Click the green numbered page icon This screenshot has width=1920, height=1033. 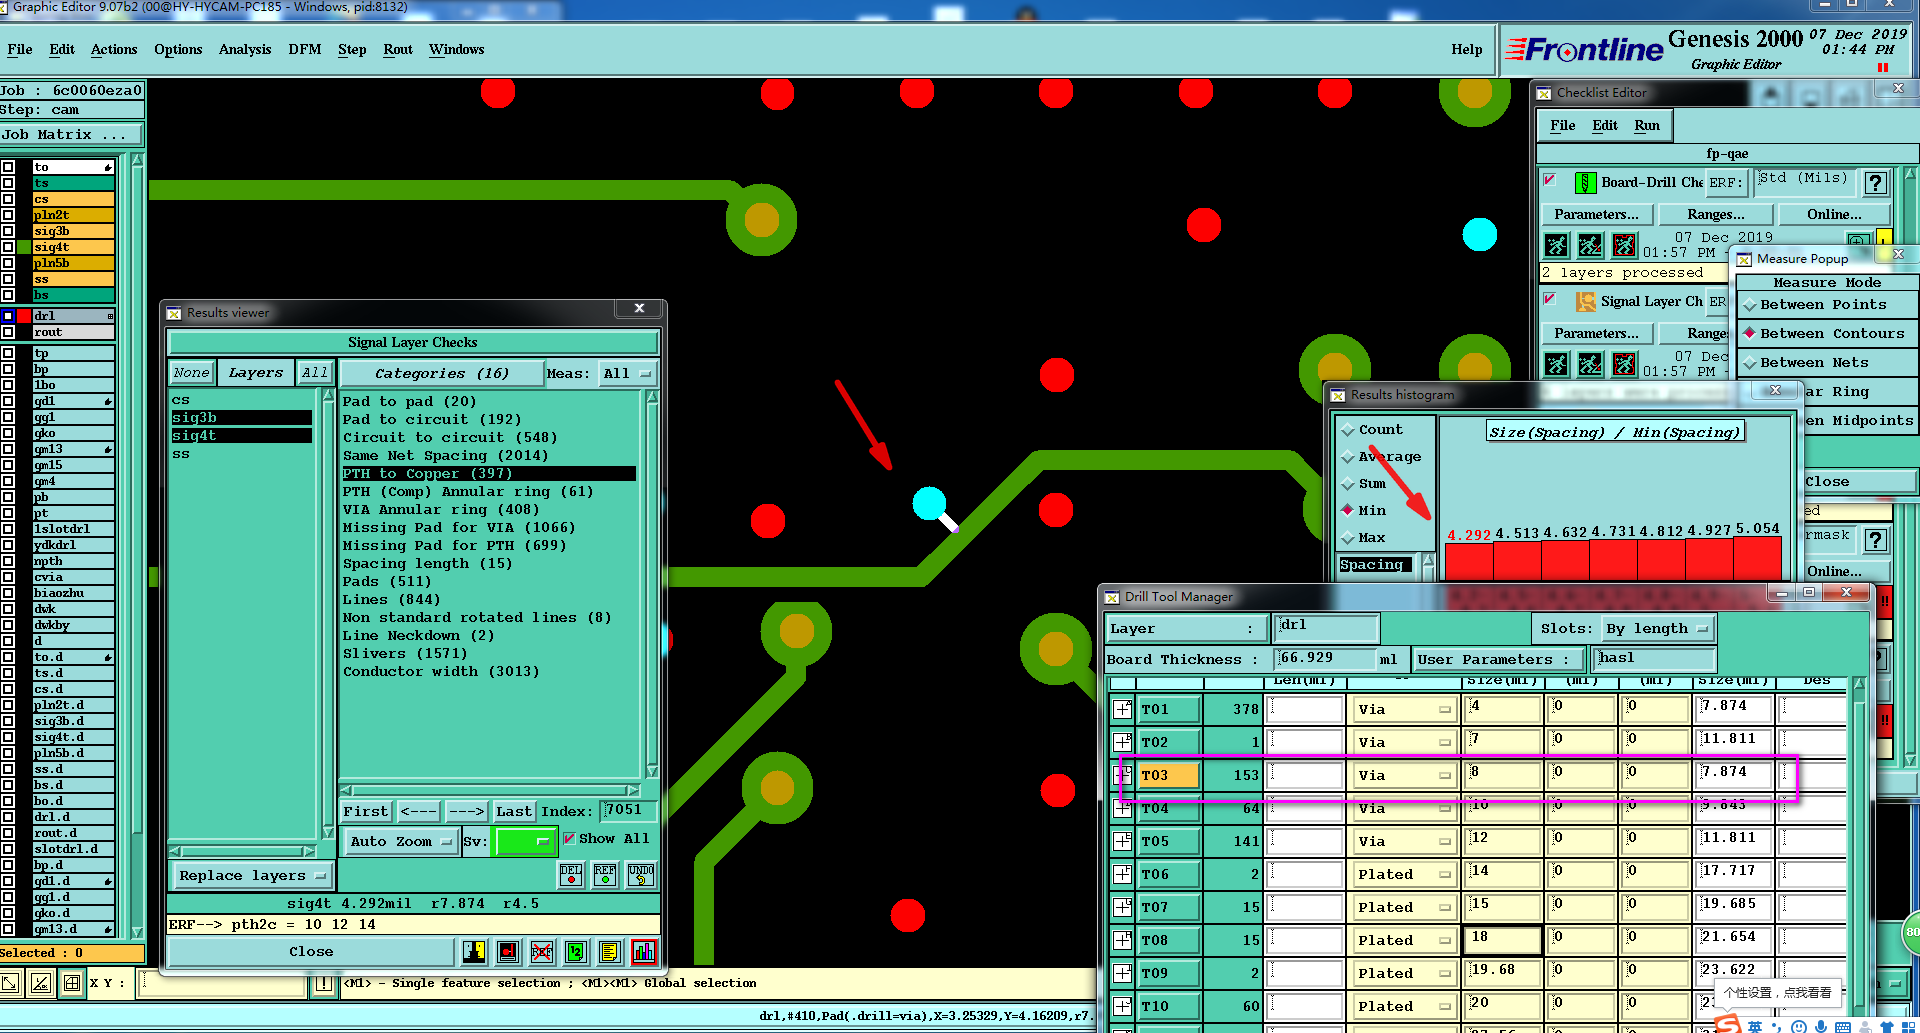[576, 952]
